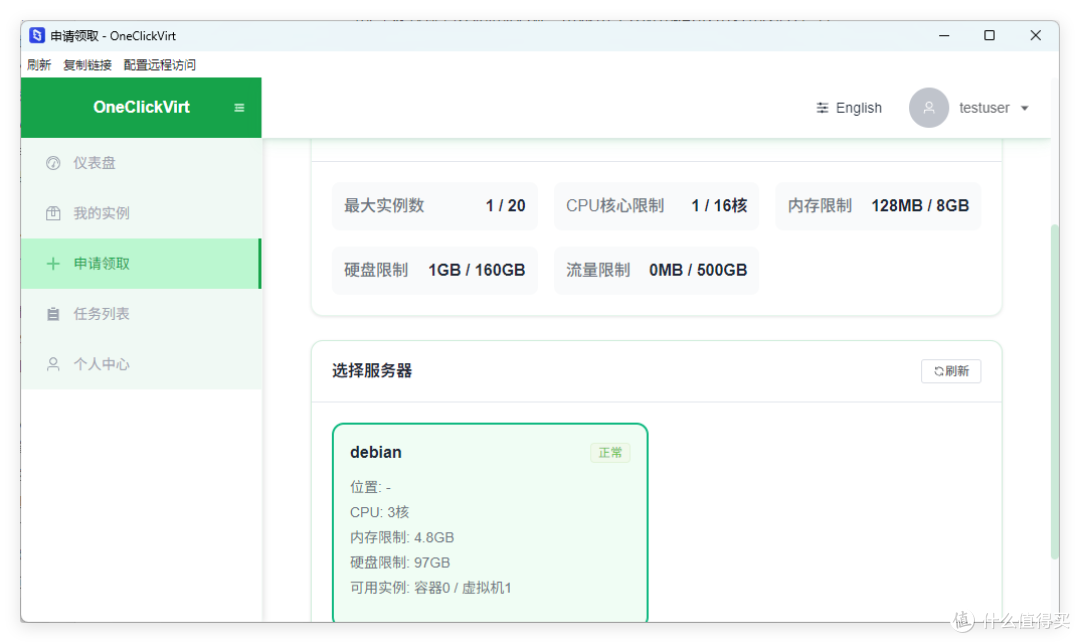Maximize the OneClickVirt window
This screenshot has height=643, width=1080.
[x=989, y=35]
